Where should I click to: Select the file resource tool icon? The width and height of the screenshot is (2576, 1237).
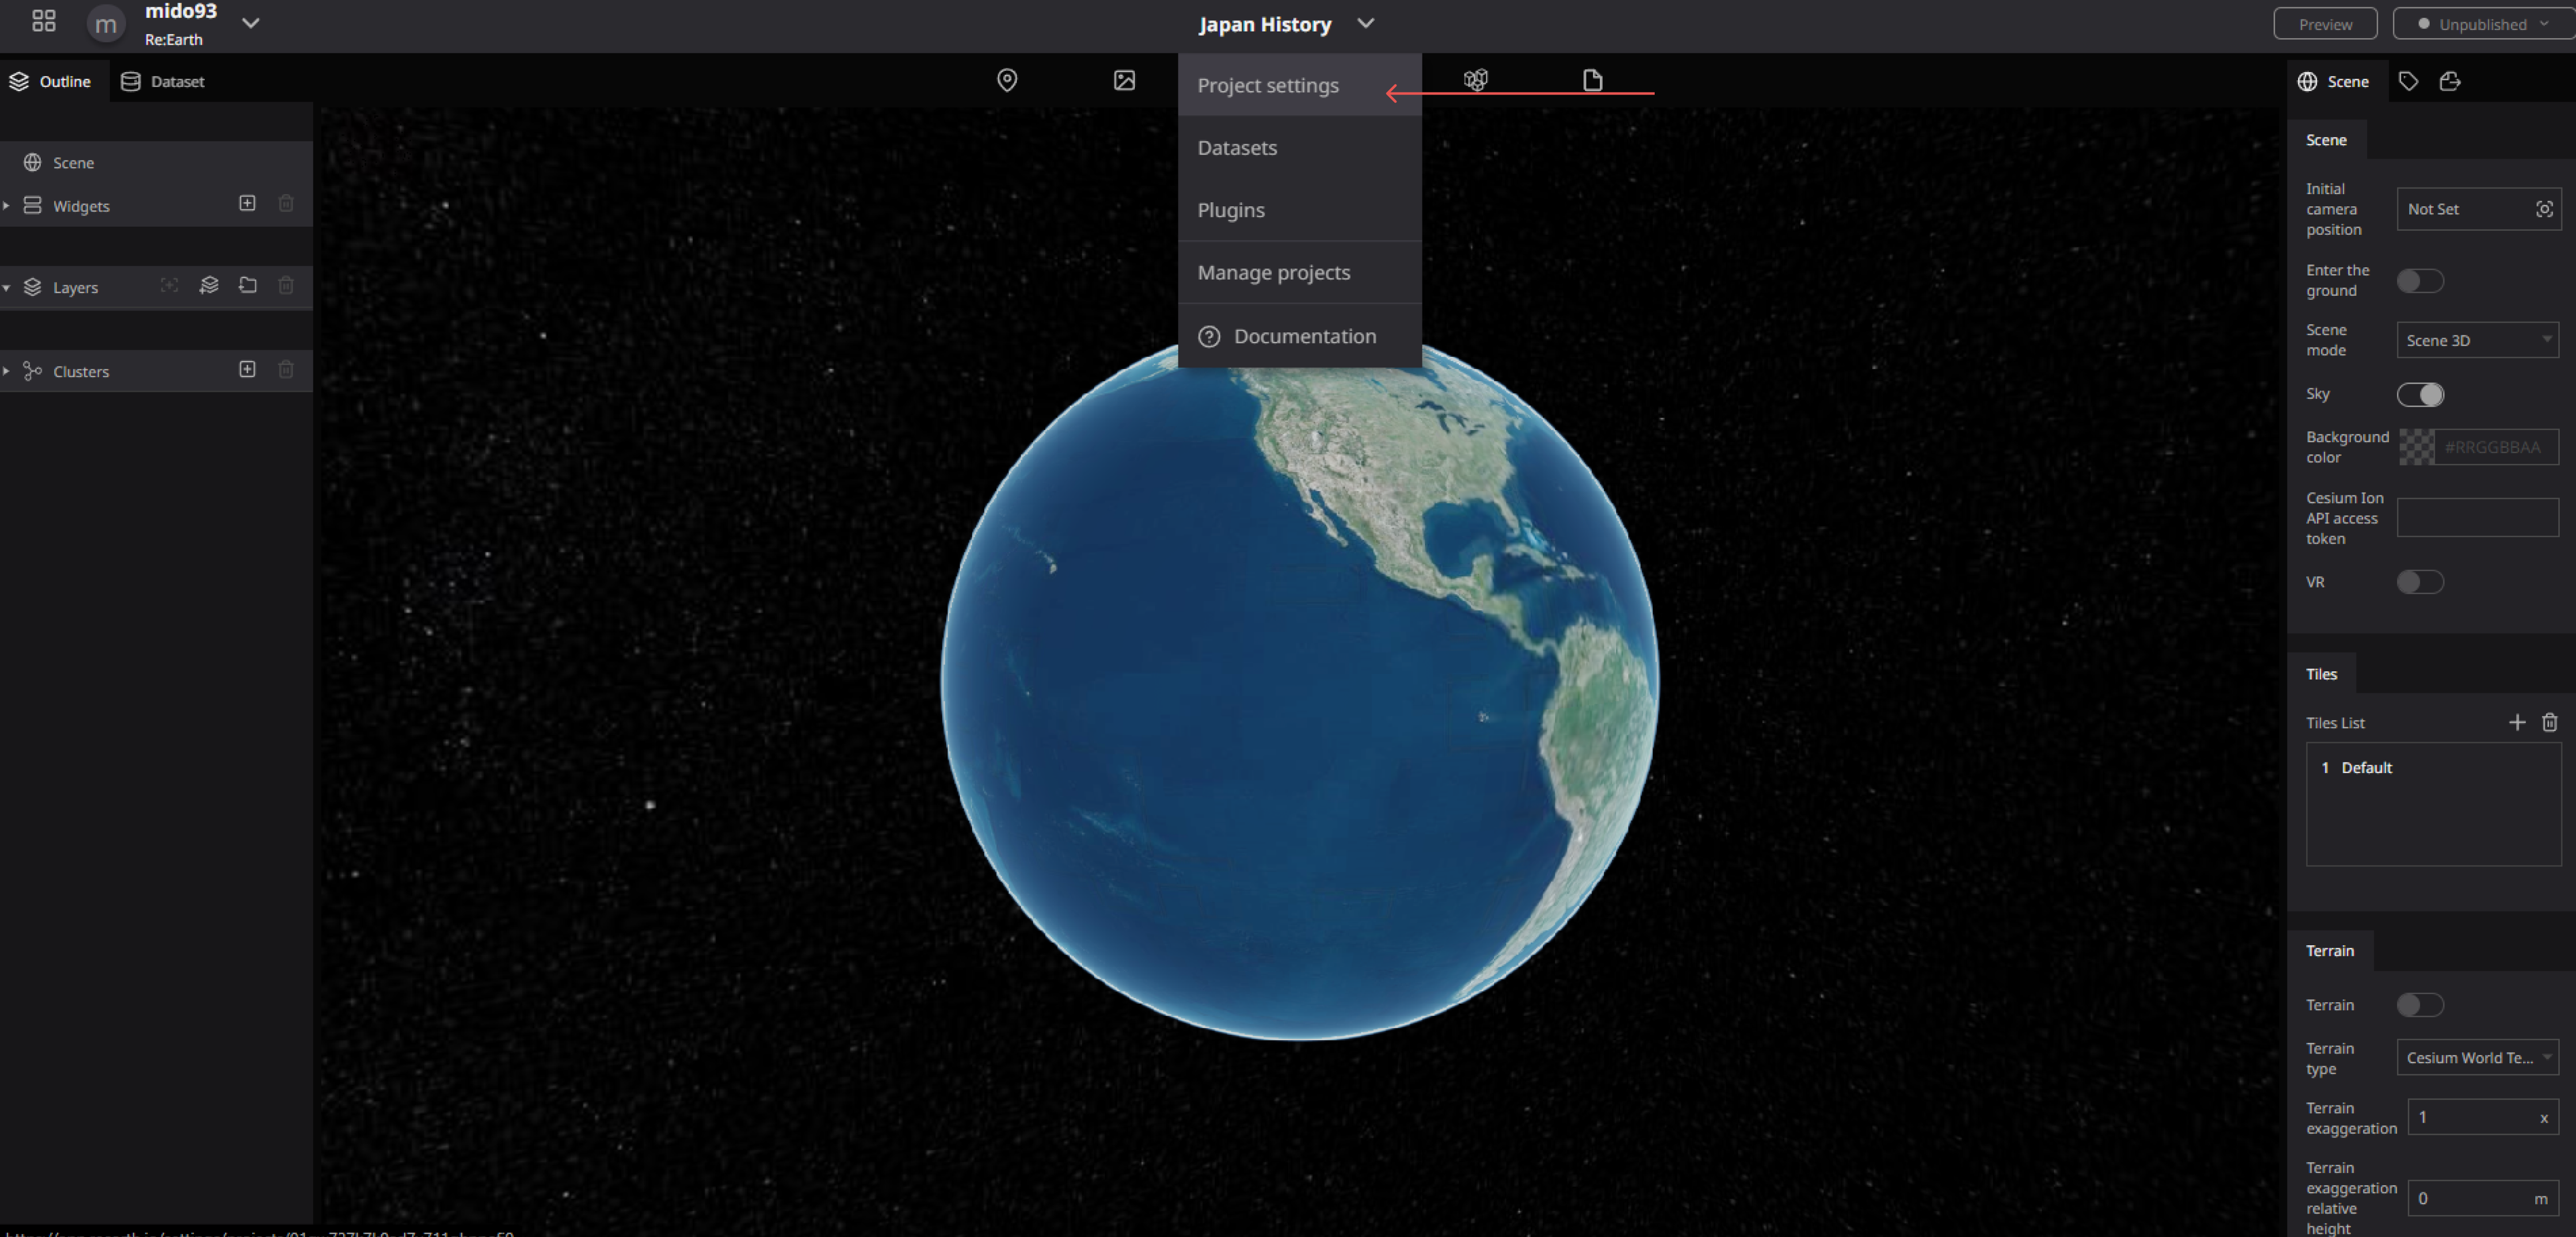(1593, 80)
